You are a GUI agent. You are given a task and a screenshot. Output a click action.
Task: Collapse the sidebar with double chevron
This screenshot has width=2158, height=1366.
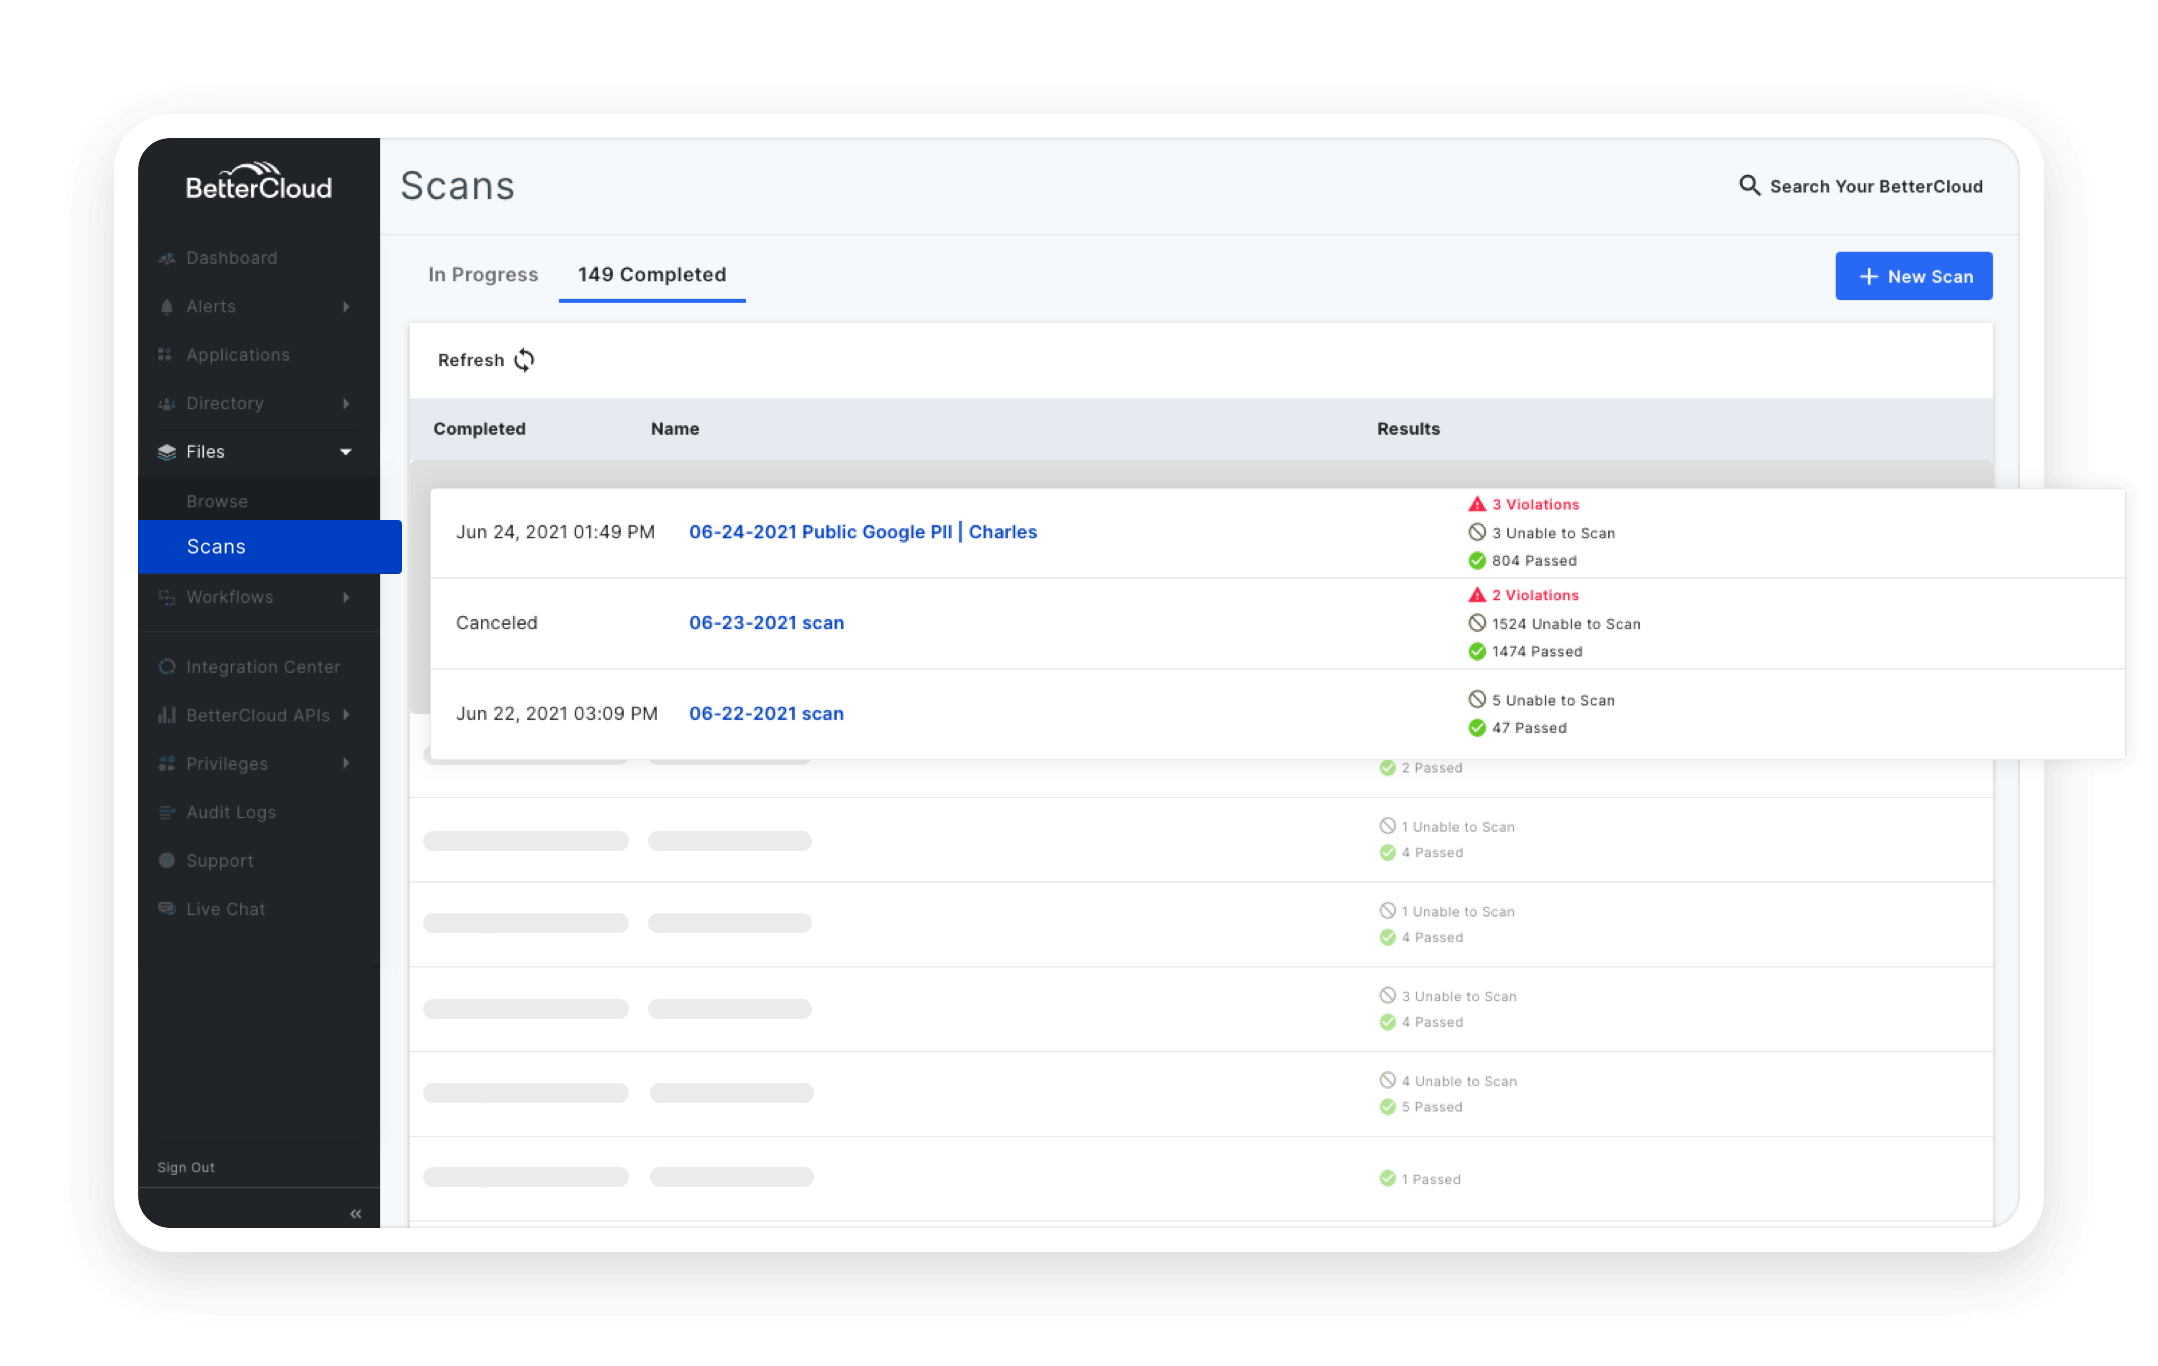[x=356, y=1214]
